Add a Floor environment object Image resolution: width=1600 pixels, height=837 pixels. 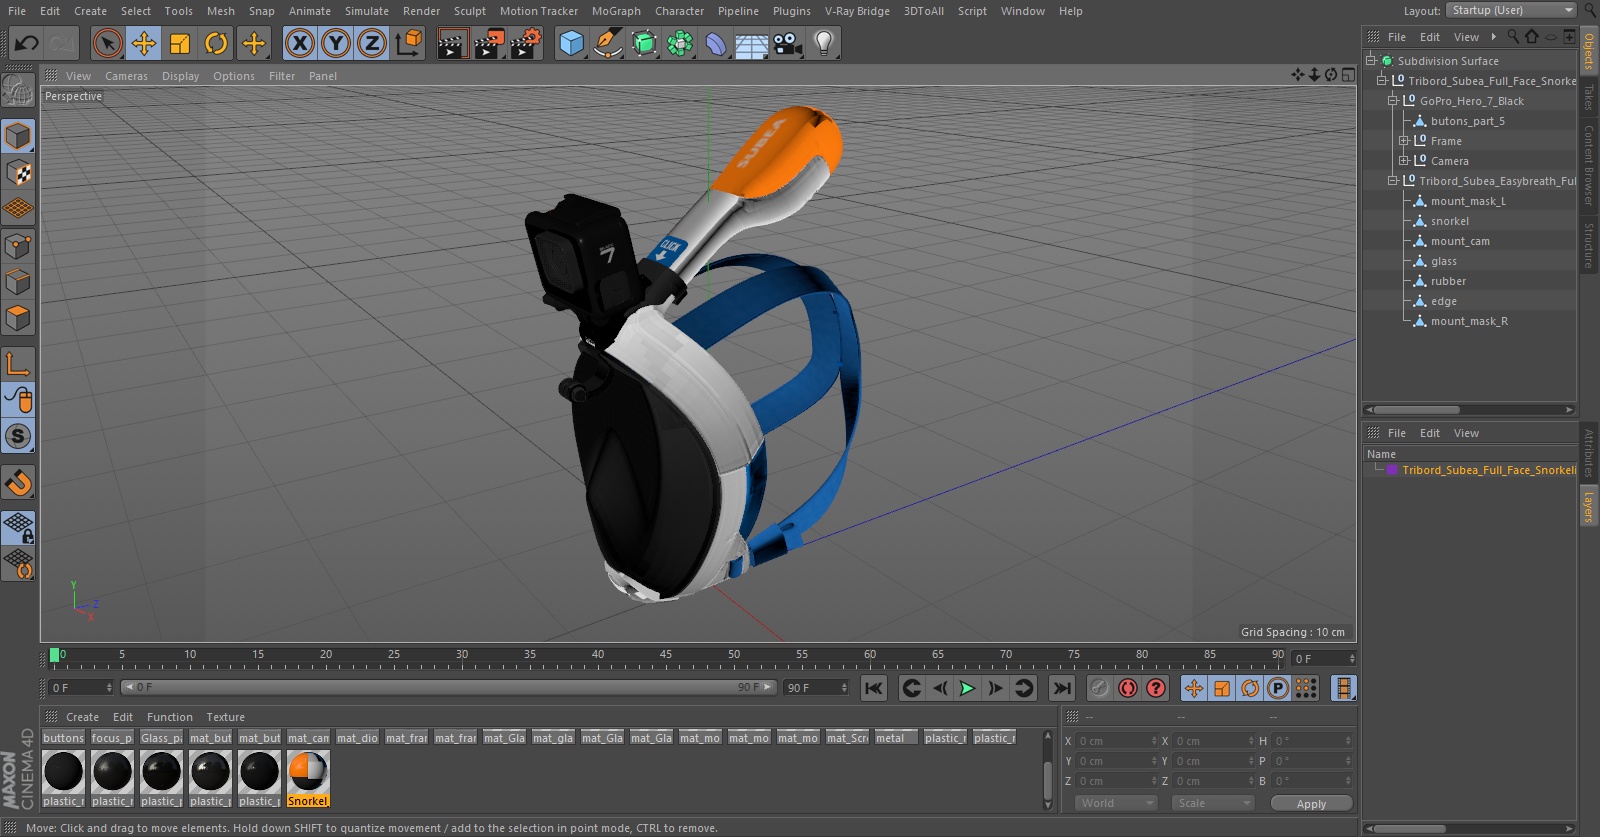tap(752, 43)
